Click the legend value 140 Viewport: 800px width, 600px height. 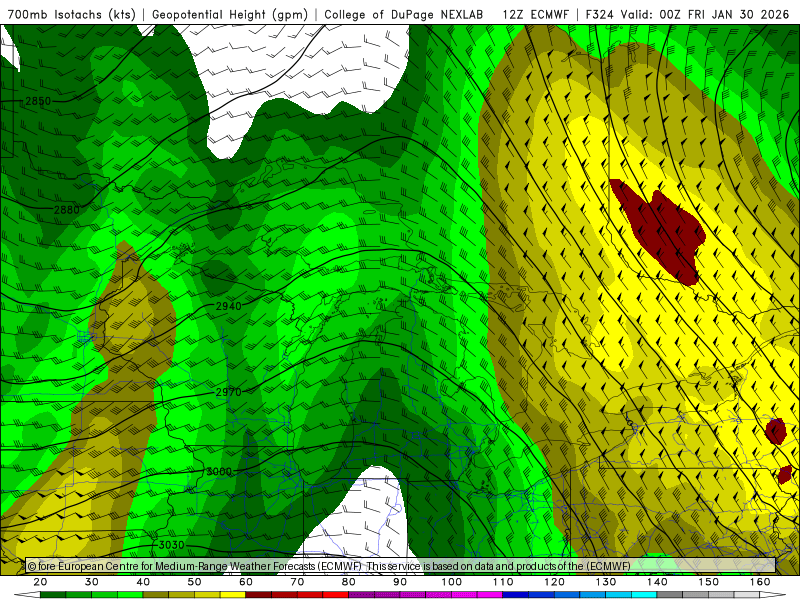657,582
